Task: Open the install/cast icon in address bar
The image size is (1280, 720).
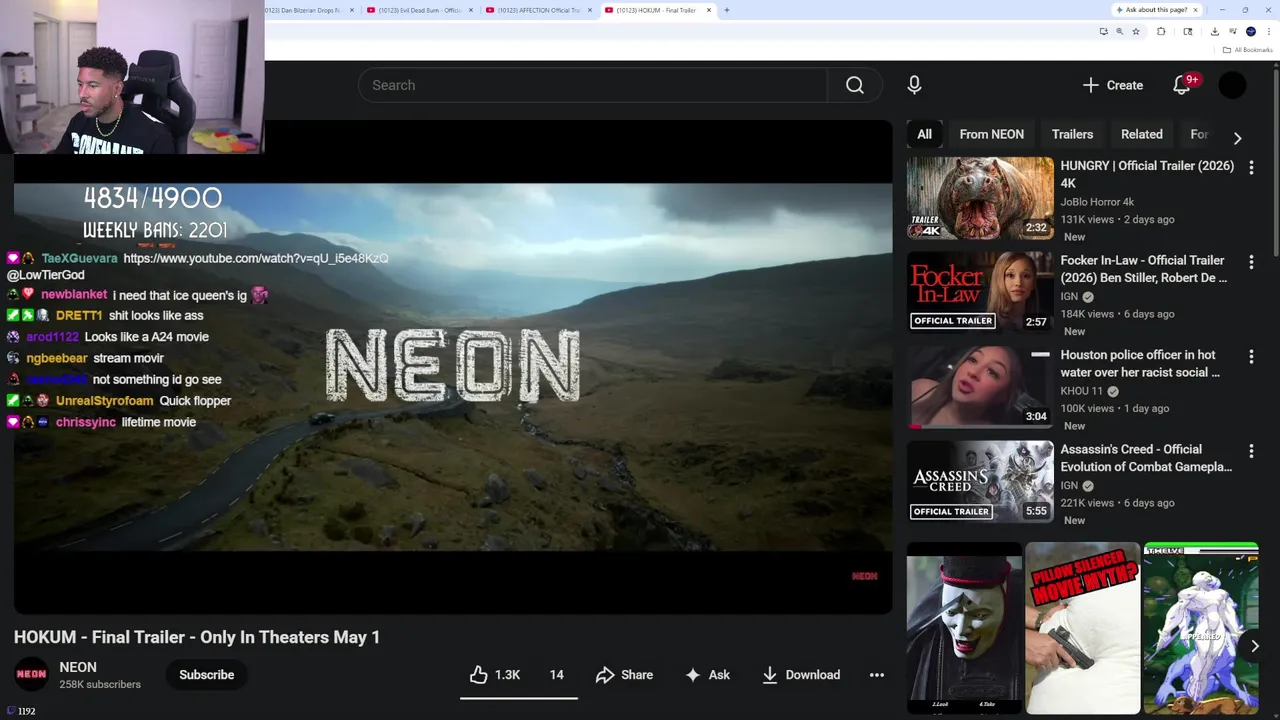Action: 1103,31
